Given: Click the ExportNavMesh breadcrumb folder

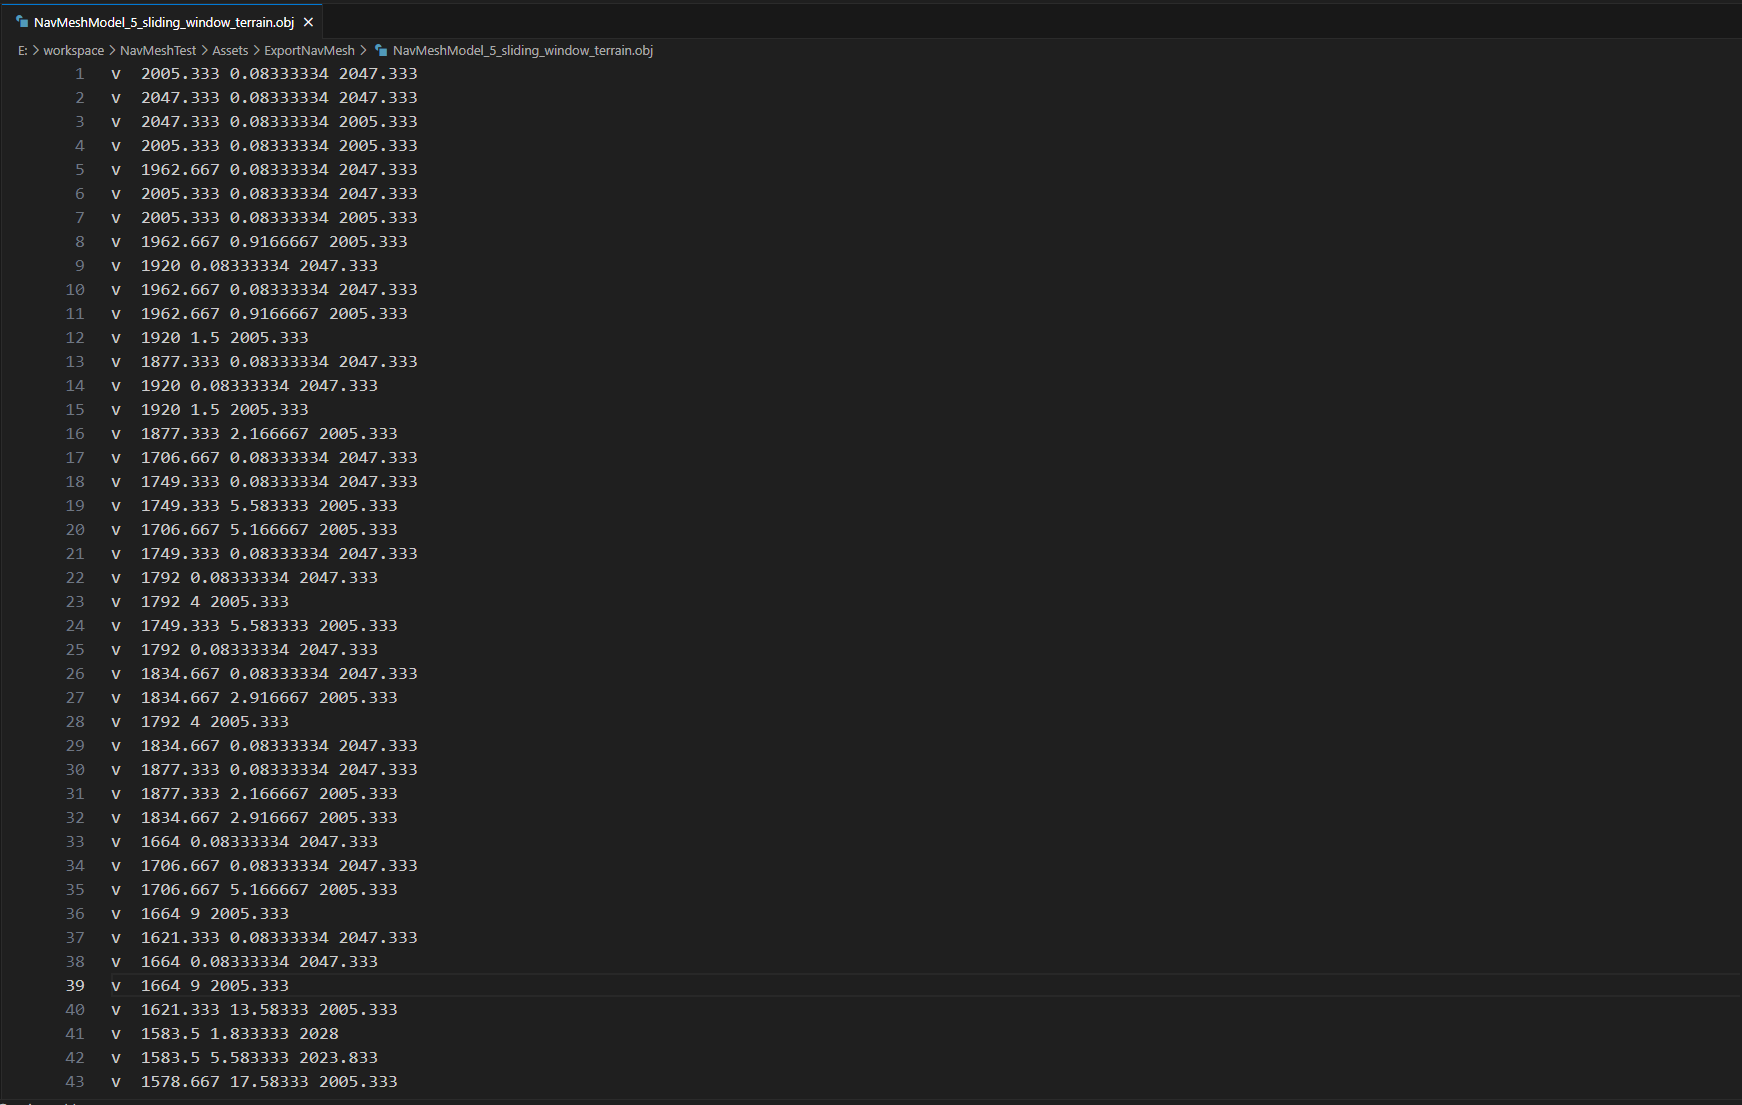Looking at the screenshot, I should (309, 50).
